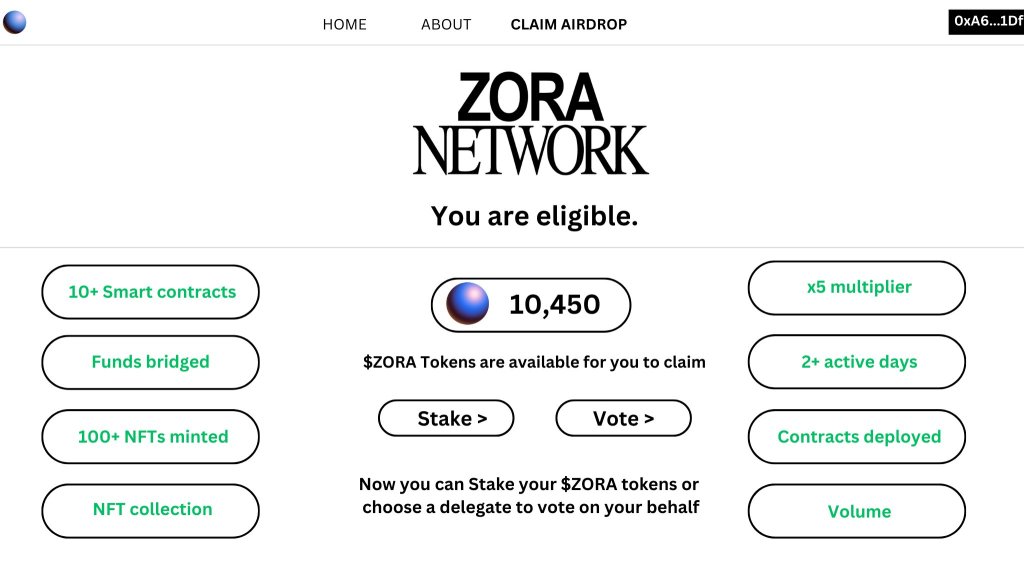The height and width of the screenshot is (576, 1024).
Task: Select the CLAIM AIRDROP tab
Action: pyautogui.click(x=568, y=24)
